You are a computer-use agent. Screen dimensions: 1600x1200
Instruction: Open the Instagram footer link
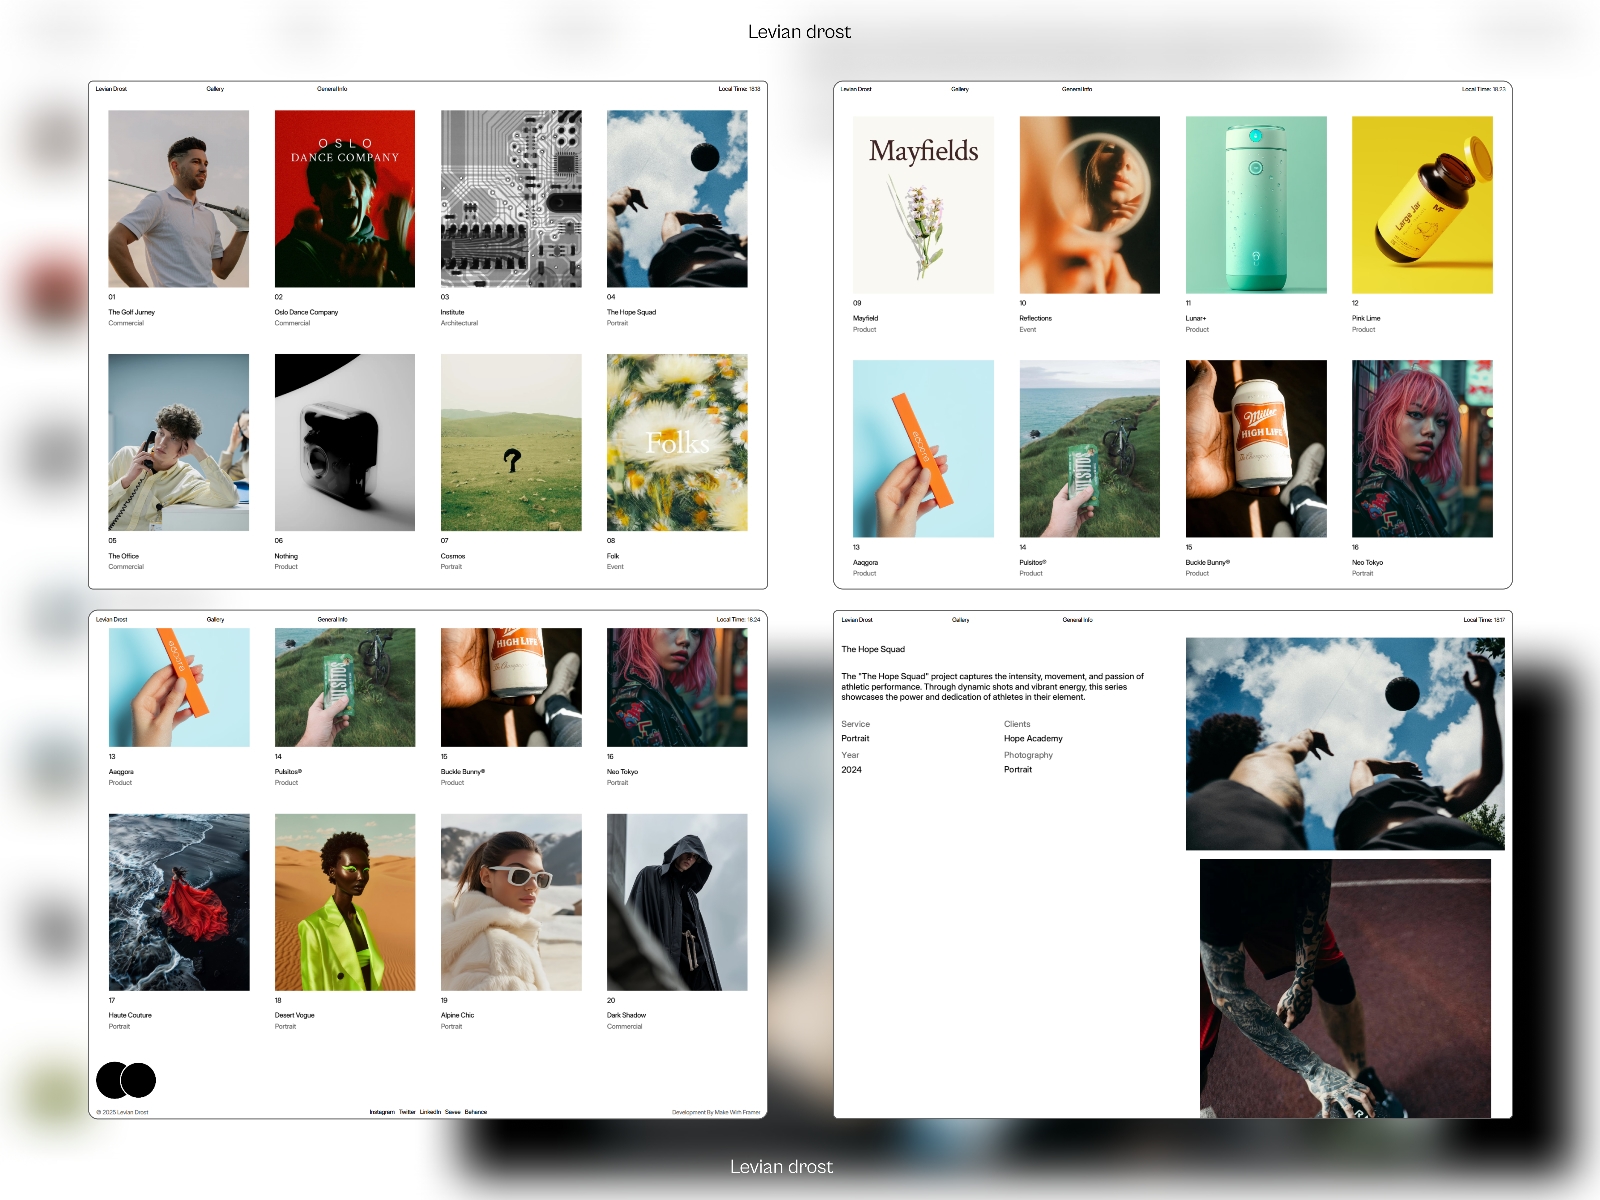(382, 1112)
